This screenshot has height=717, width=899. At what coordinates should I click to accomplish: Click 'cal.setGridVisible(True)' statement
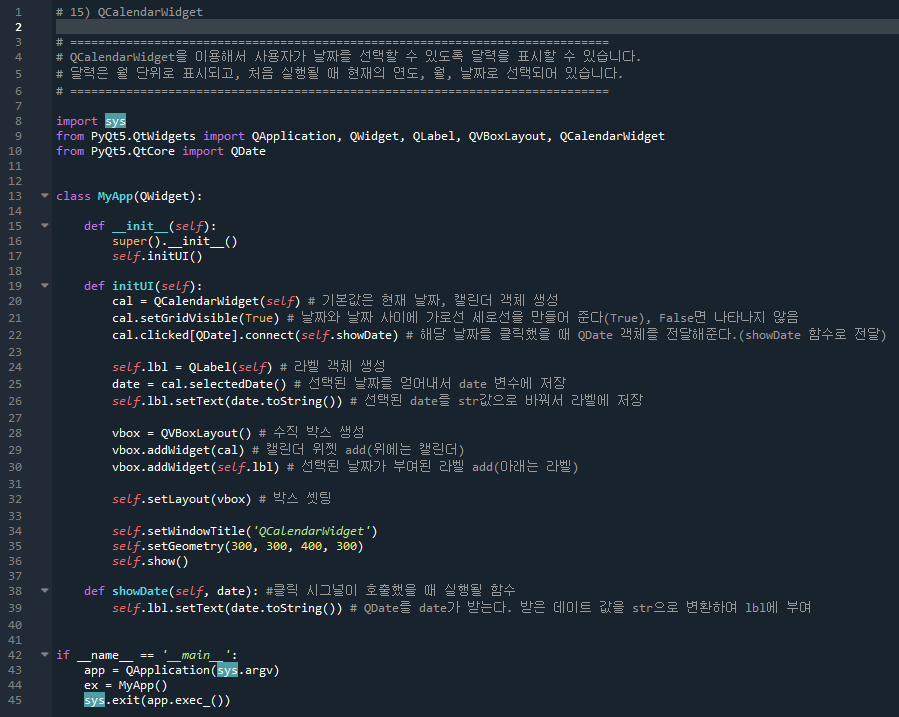(196, 318)
